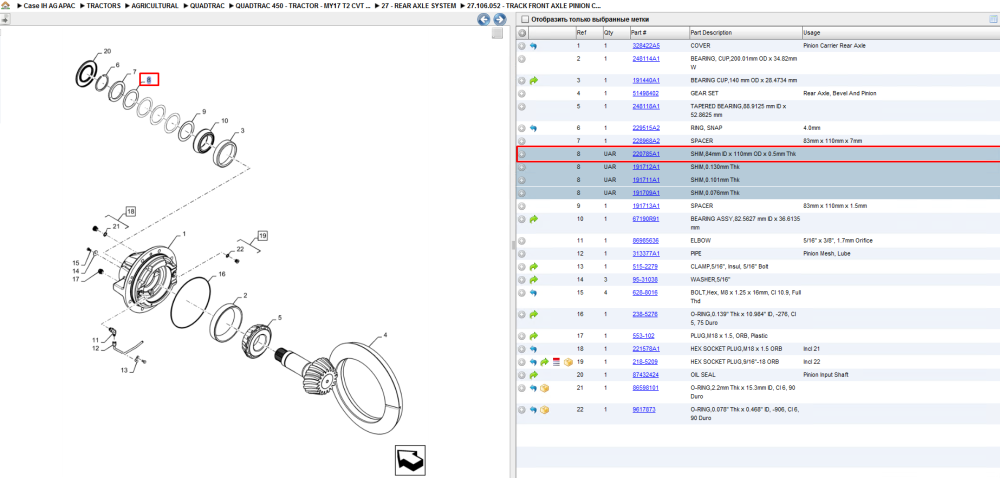Click the red list icon on row 19
1000x478 pixels.
(556, 362)
